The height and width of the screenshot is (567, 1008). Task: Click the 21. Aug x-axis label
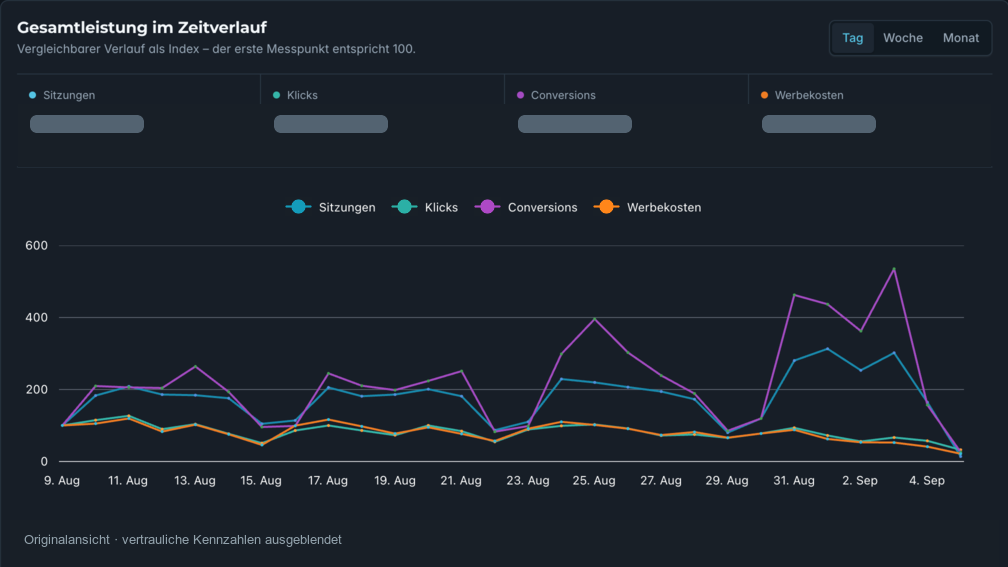click(461, 480)
